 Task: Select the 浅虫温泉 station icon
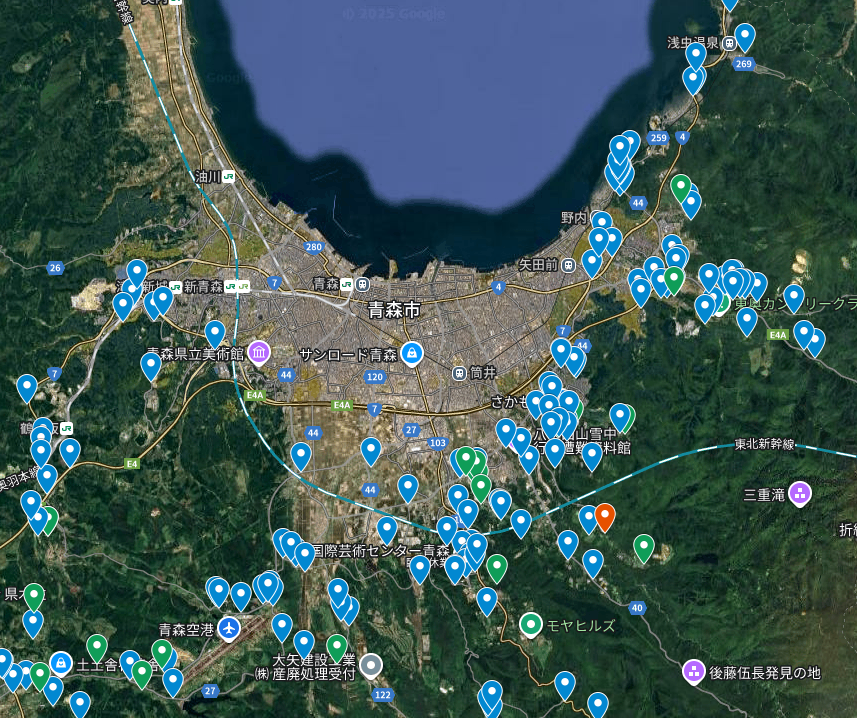(730, 43)
